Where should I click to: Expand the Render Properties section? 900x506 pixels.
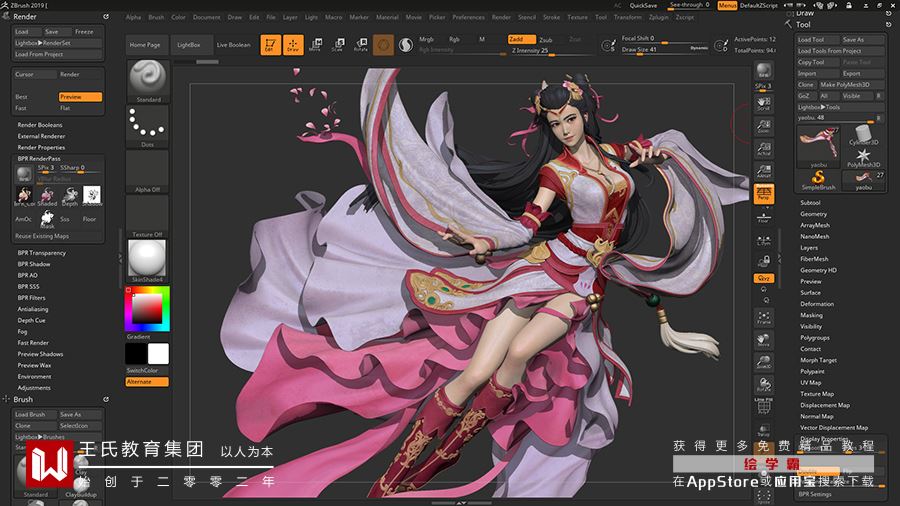pyautogui.click(x=41, y=147)
